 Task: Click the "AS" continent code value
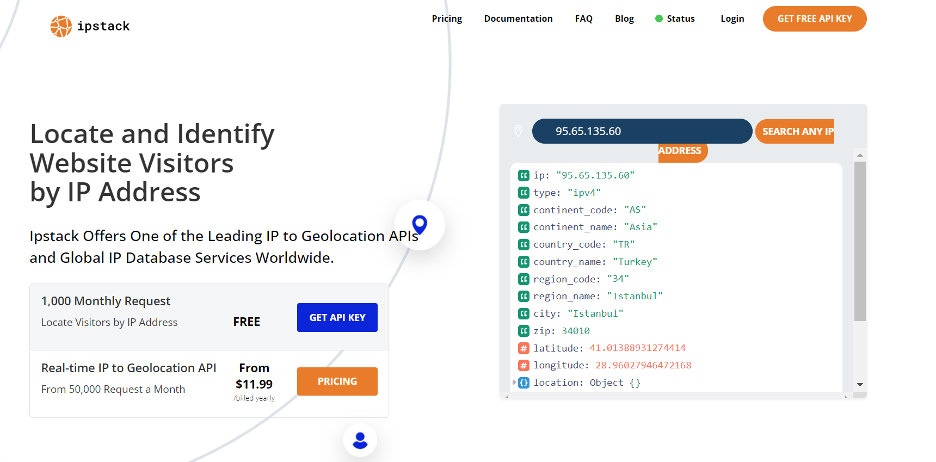coord(635,210)
